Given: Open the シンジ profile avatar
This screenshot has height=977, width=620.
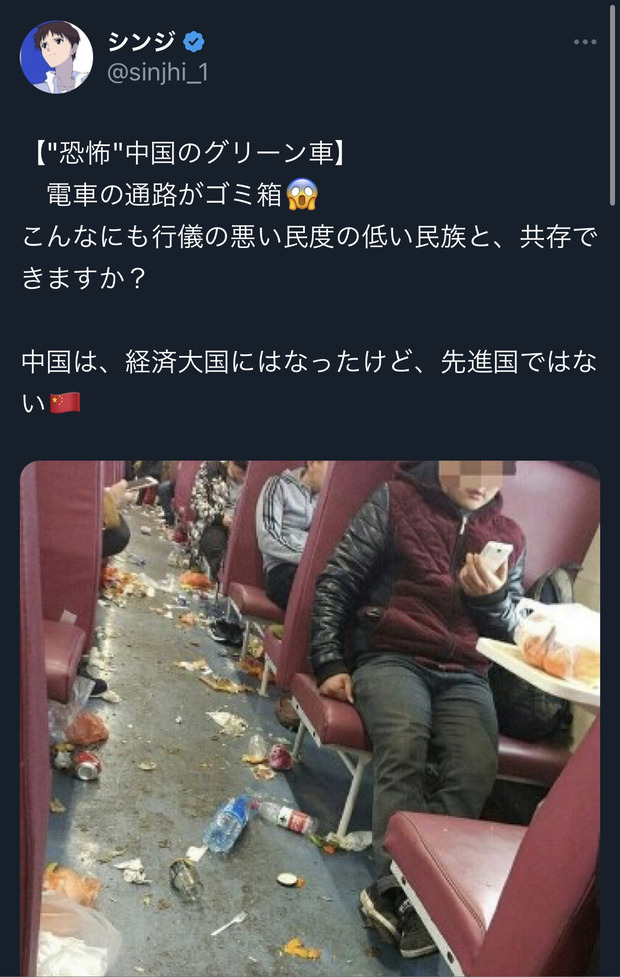Looking at the screenshot, I should tap(57, 57).
